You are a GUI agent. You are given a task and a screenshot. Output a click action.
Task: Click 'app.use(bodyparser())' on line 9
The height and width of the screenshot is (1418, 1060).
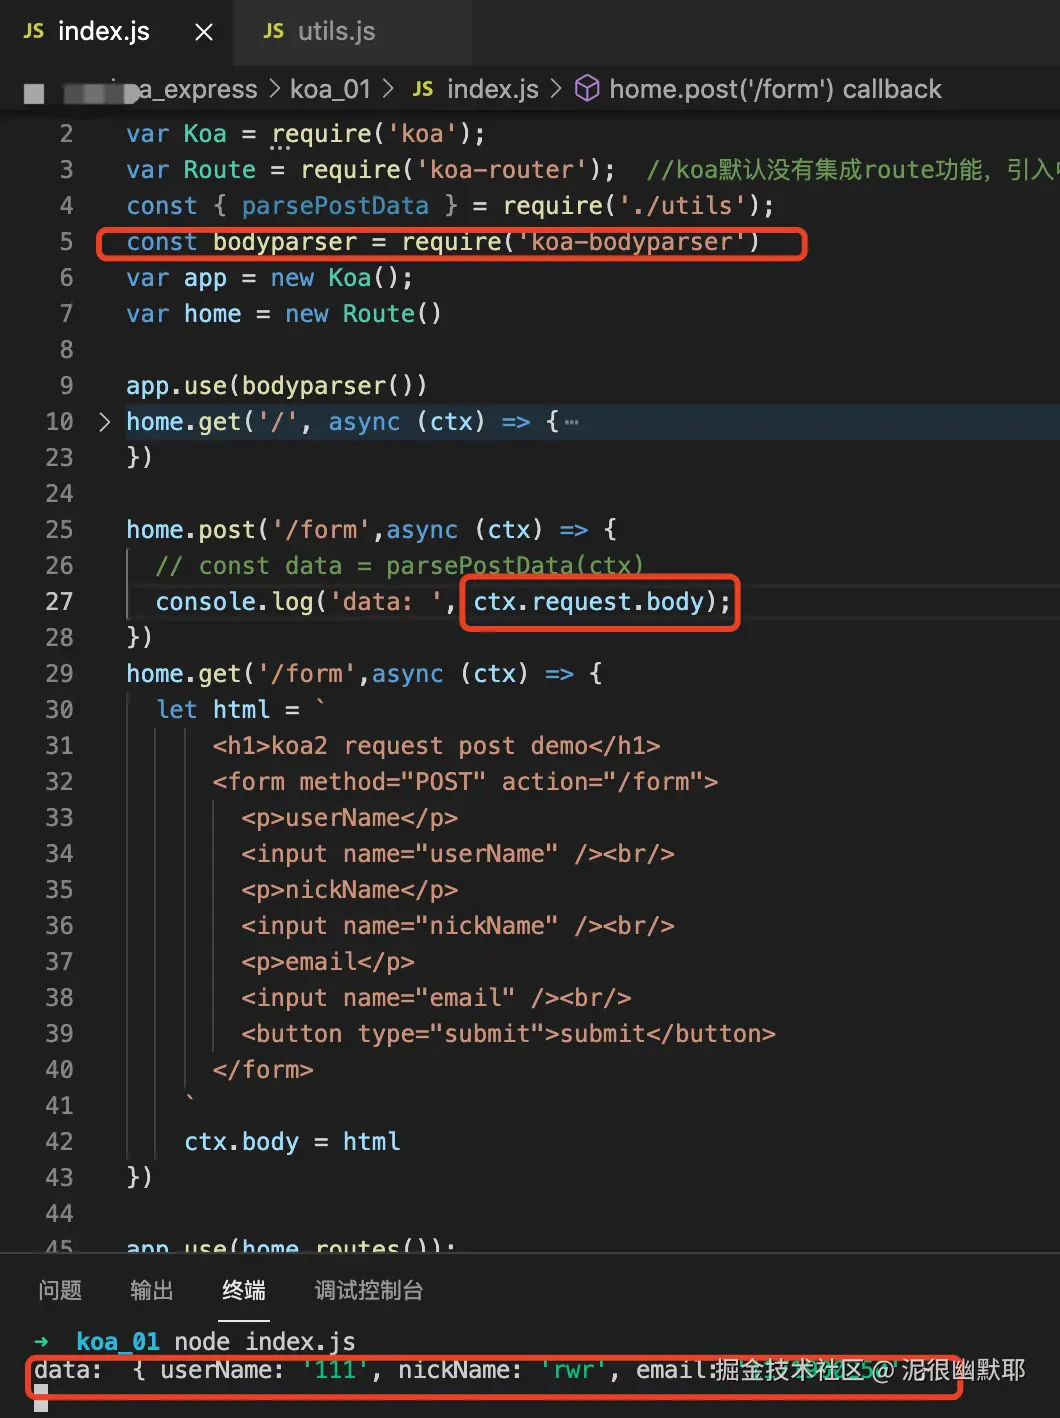[277, 386]
